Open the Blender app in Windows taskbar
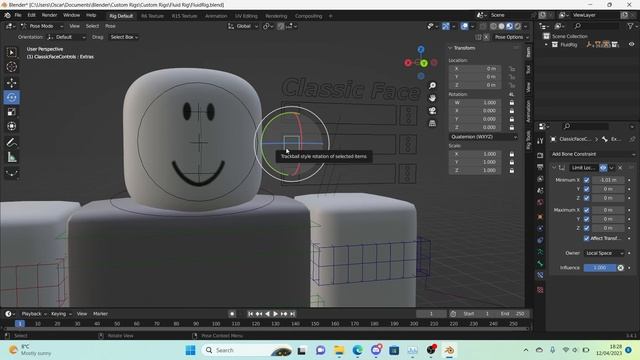 click(x=449, y=350)
